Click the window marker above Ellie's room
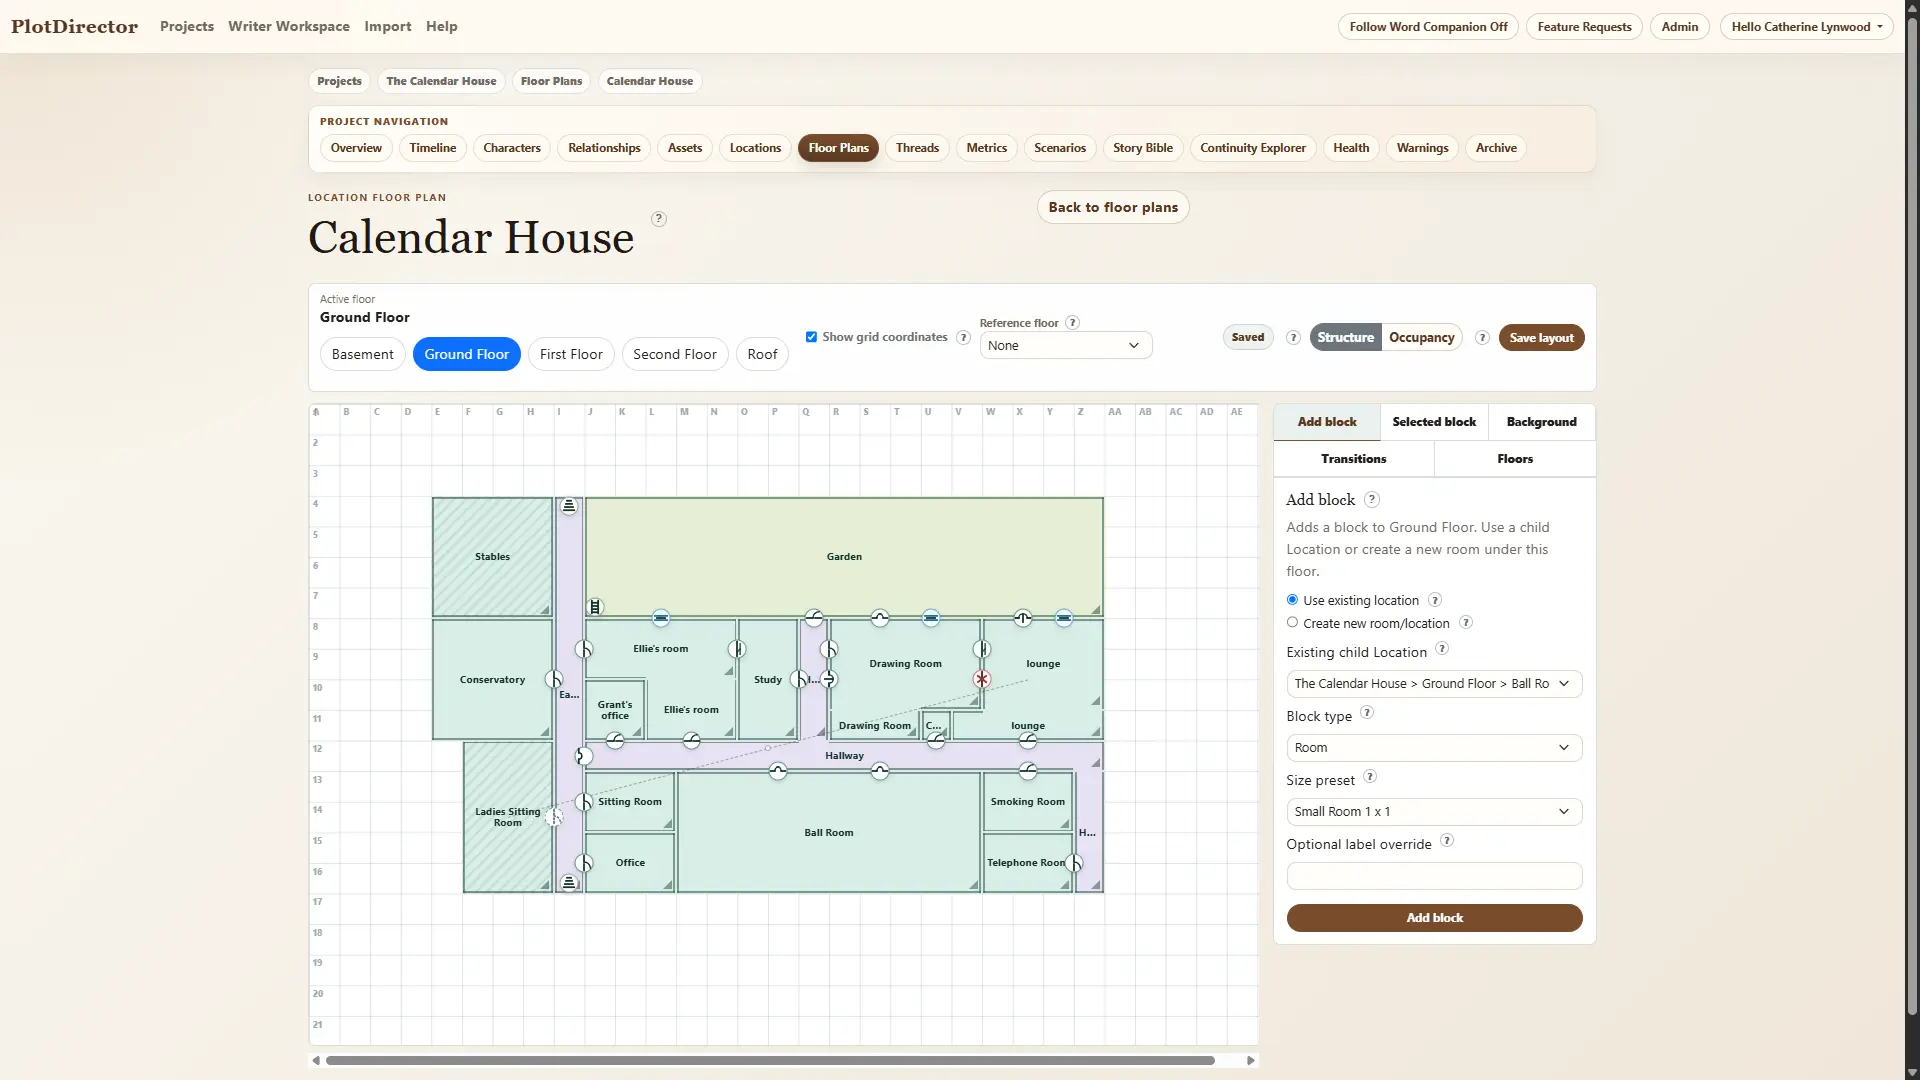Screen dimensions: 1920x1080 coord(661,618)
